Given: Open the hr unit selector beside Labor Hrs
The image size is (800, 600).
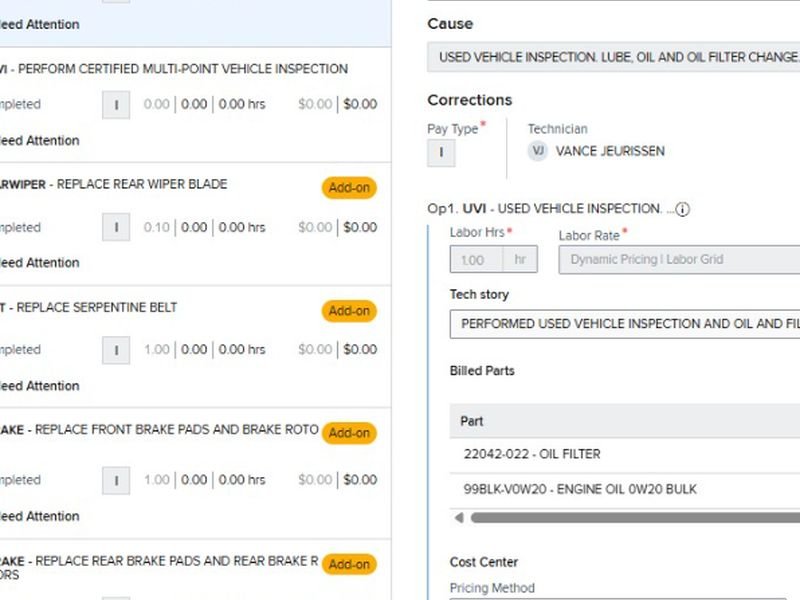Looking at the screenshot, I should tap(520, 260).
